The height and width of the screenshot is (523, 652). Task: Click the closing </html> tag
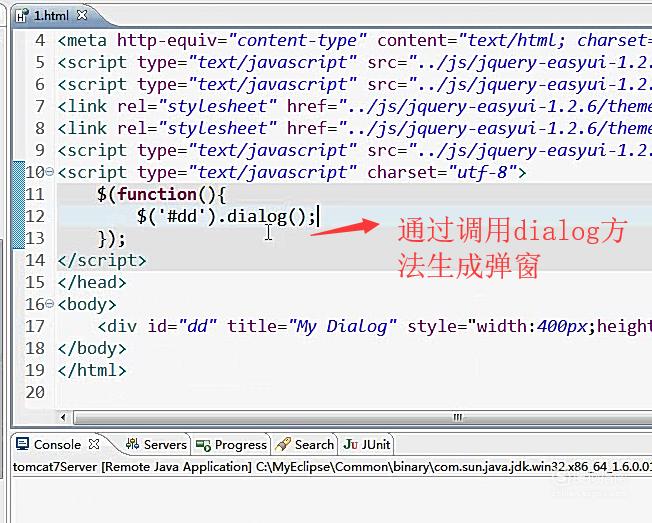[92, 370]
